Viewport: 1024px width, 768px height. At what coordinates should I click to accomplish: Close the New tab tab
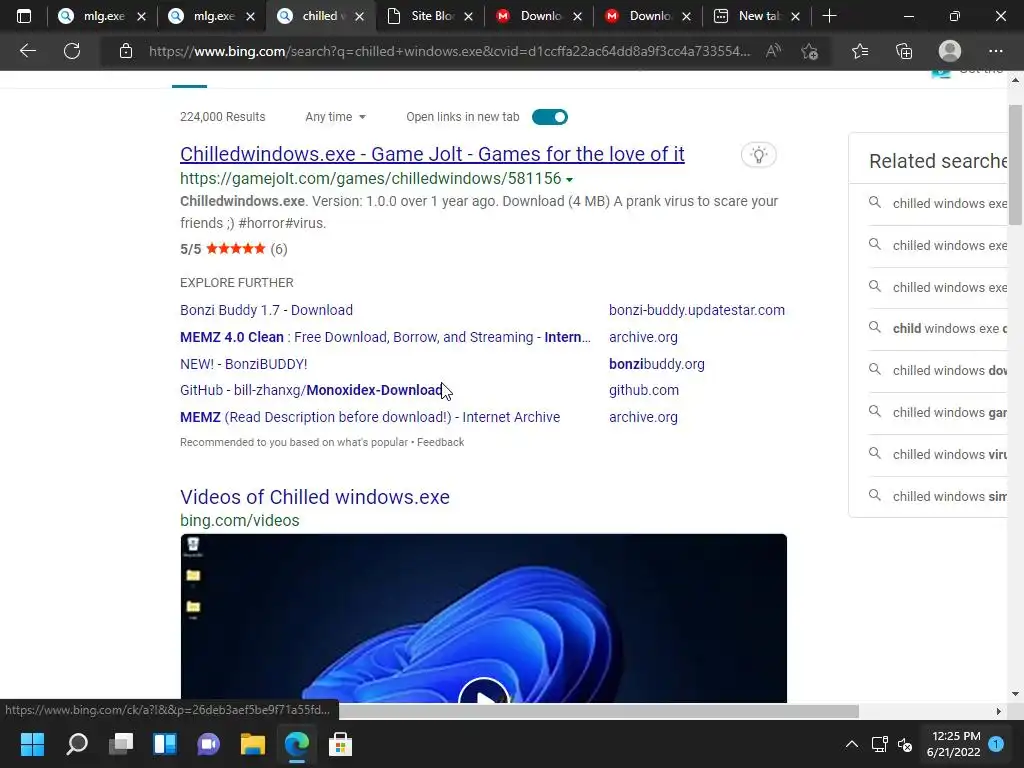pos(795,17)
